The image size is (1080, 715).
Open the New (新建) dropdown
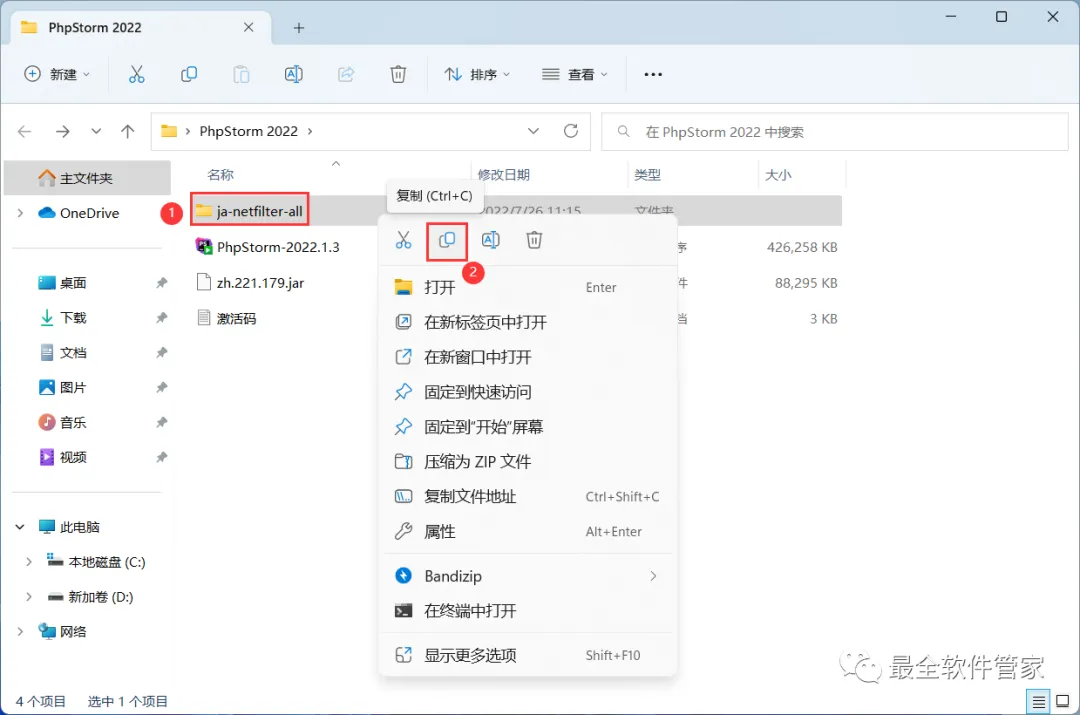click(x=56, y=74)
